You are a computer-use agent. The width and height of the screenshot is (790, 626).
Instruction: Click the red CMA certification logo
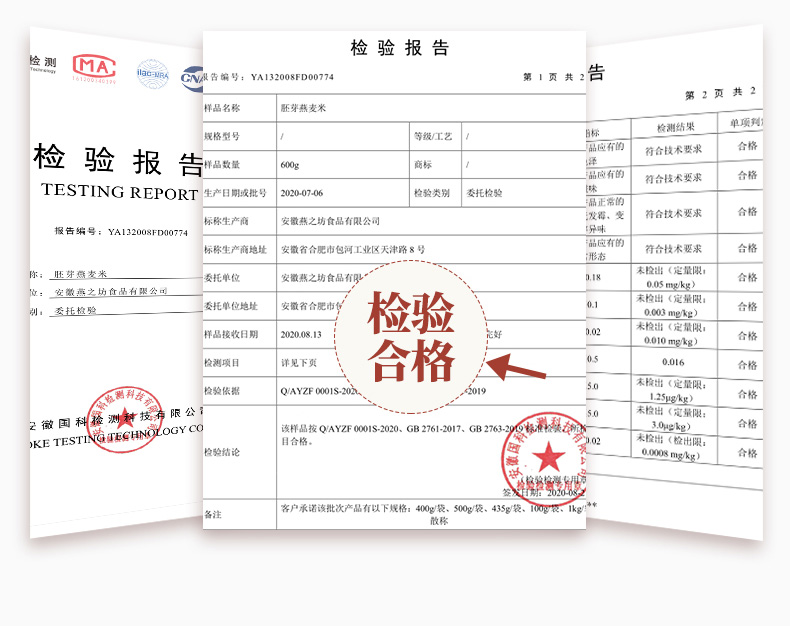coord(94,69)
